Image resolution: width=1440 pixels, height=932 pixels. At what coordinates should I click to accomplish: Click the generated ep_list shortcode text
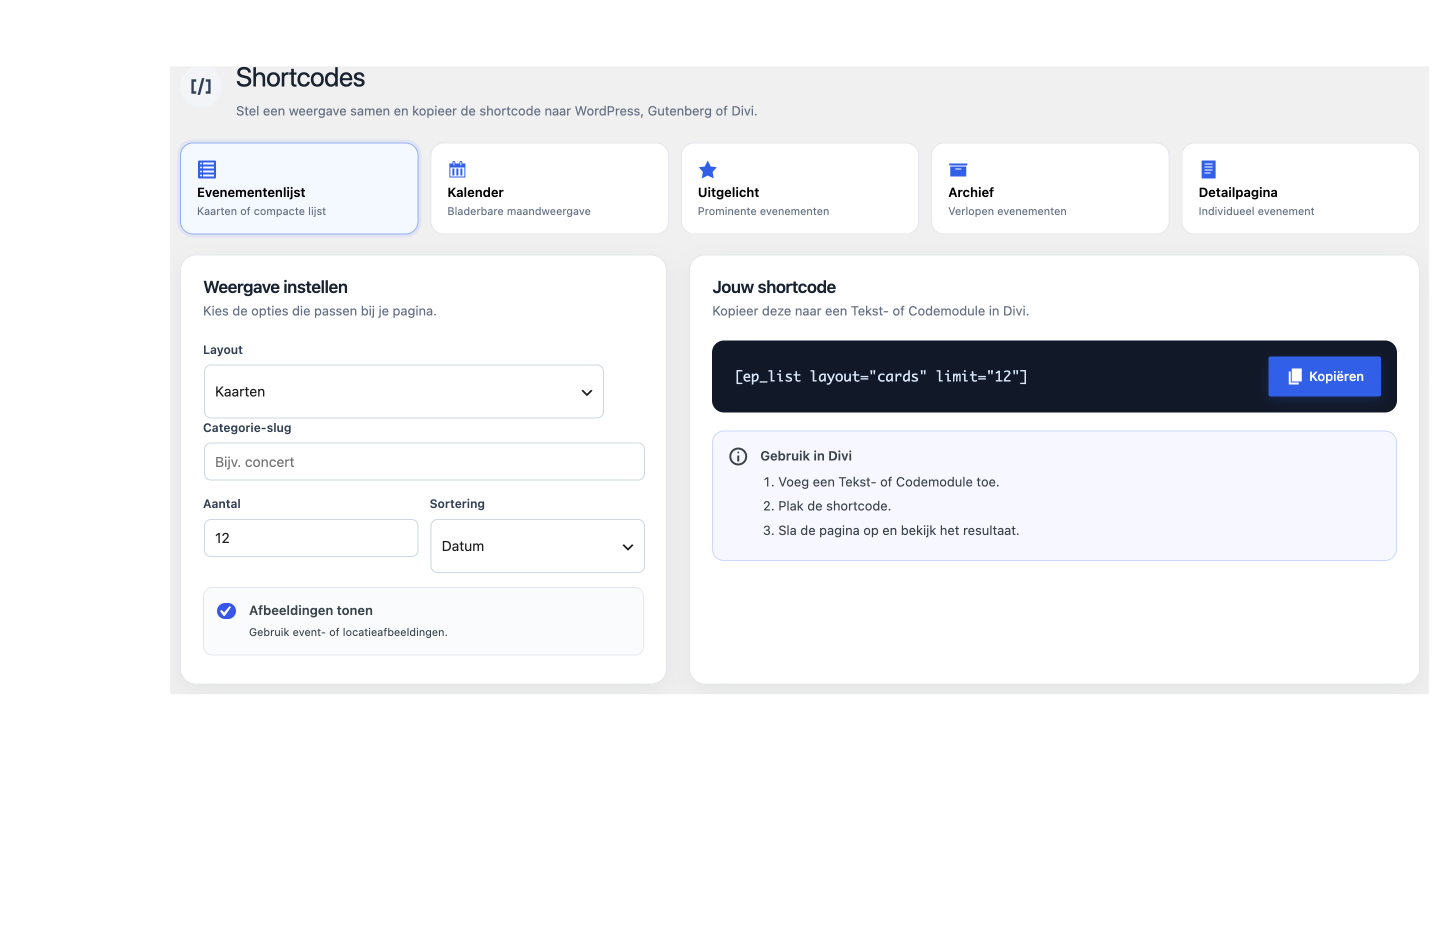pos(881,377)
